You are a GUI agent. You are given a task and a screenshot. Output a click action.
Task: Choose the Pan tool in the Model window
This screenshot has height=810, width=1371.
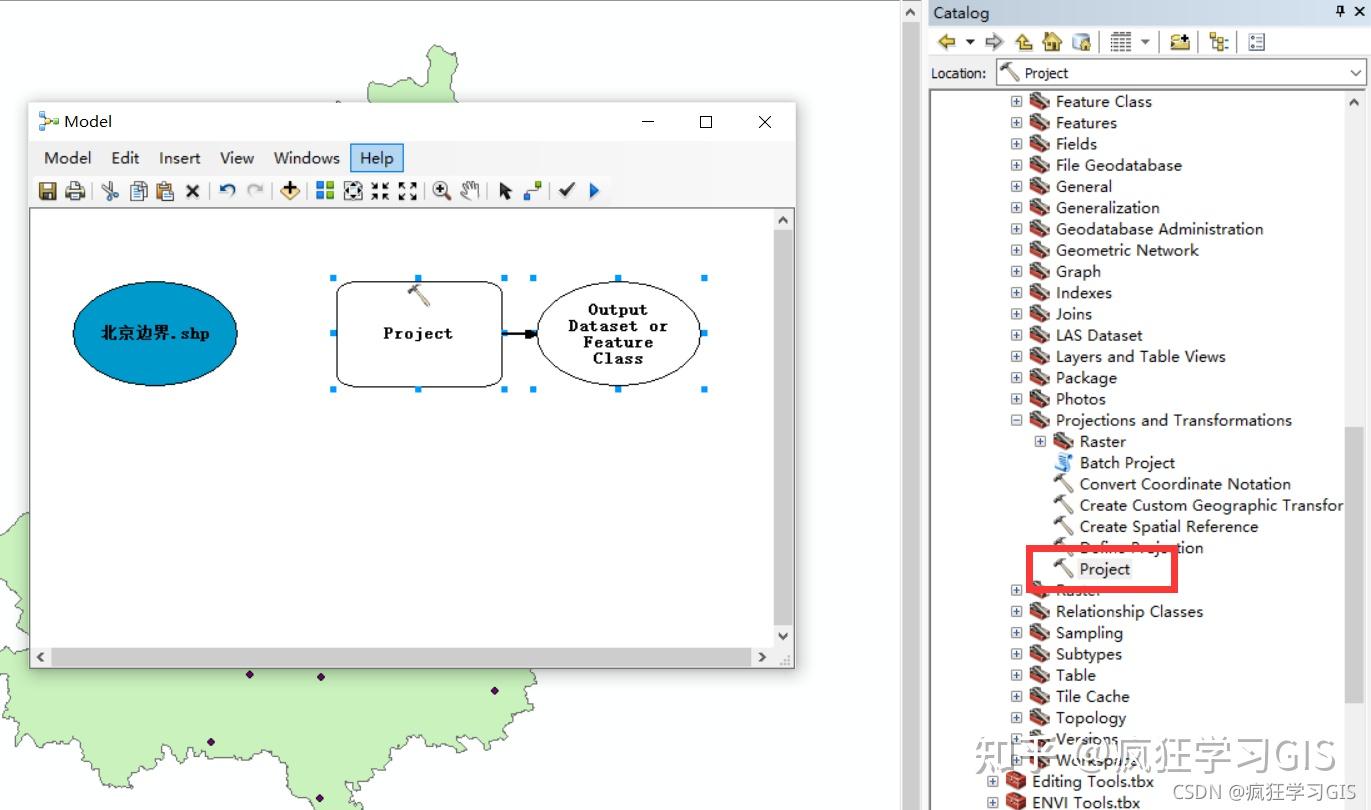pos(469,190)
